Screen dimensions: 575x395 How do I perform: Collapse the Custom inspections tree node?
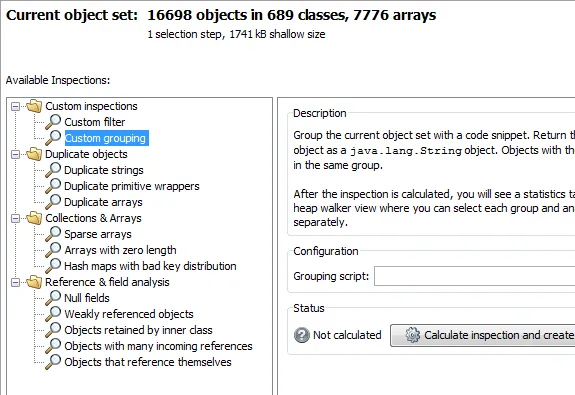[15, 106]
